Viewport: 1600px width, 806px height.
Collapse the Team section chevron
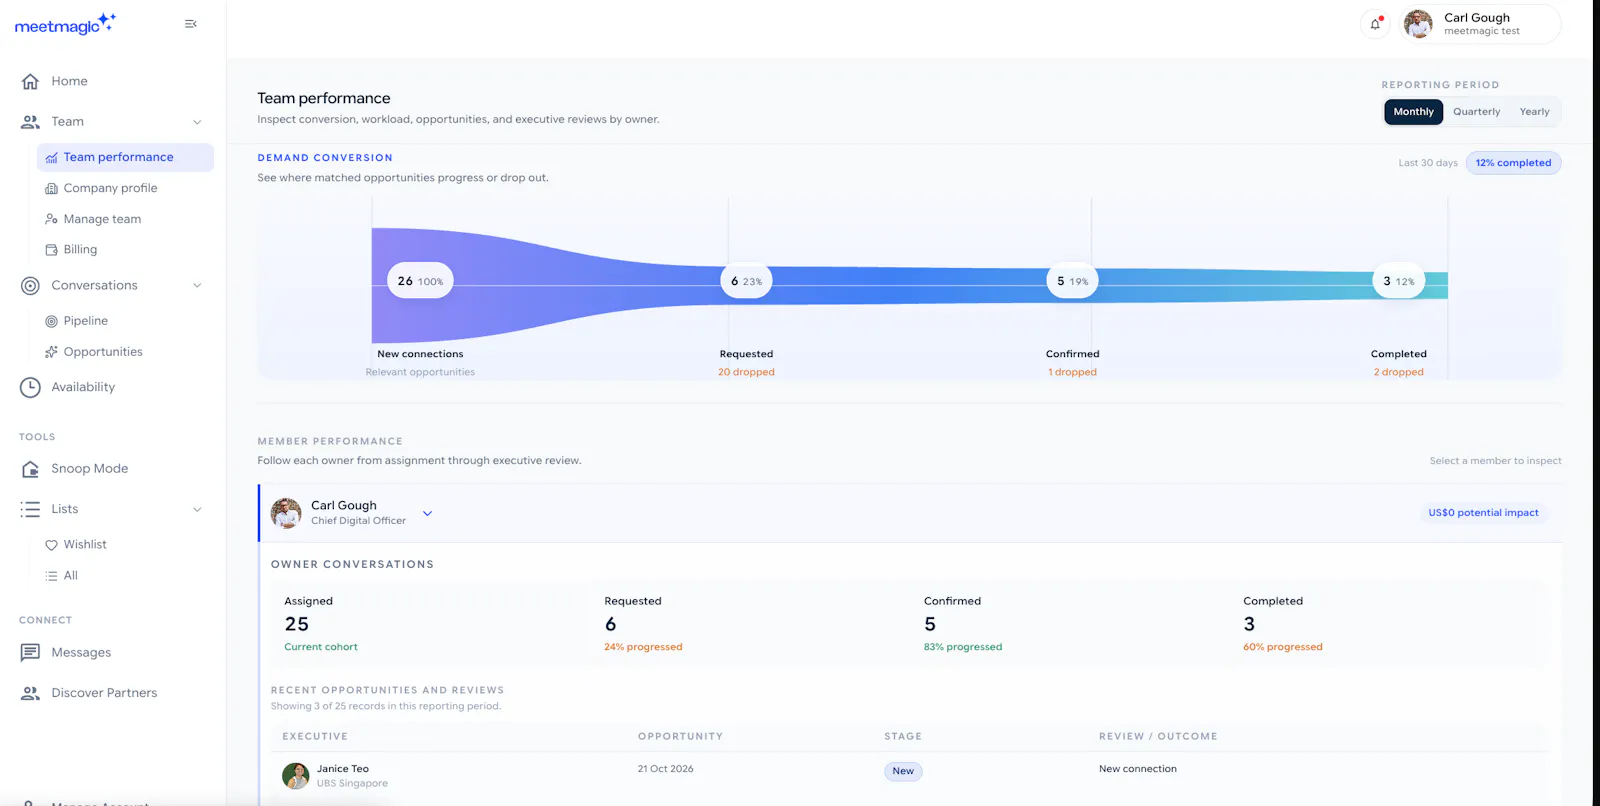click(197, 122)
